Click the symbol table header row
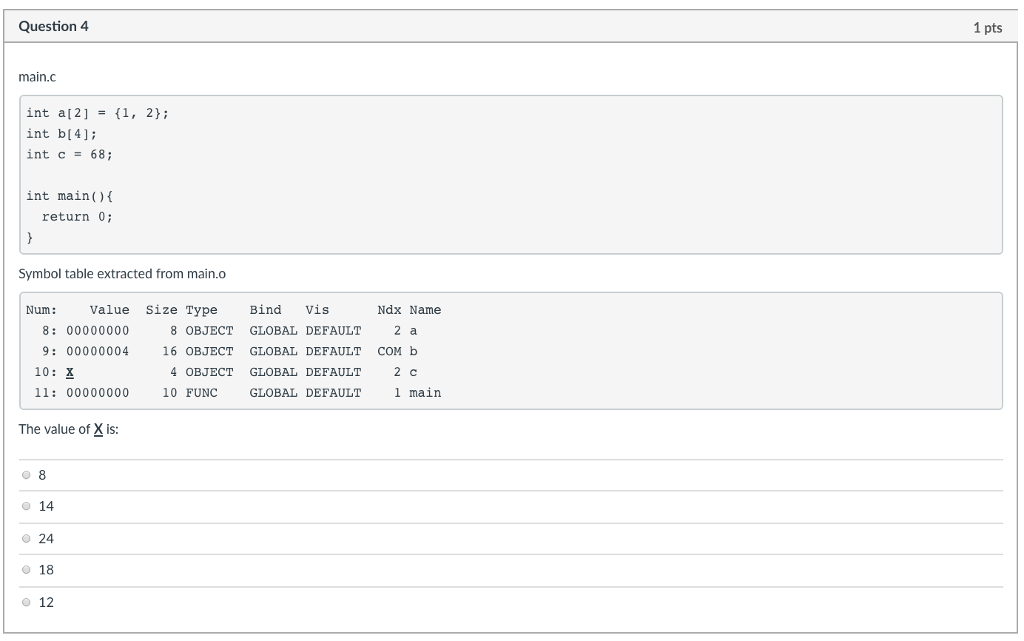 click(233, 310)
